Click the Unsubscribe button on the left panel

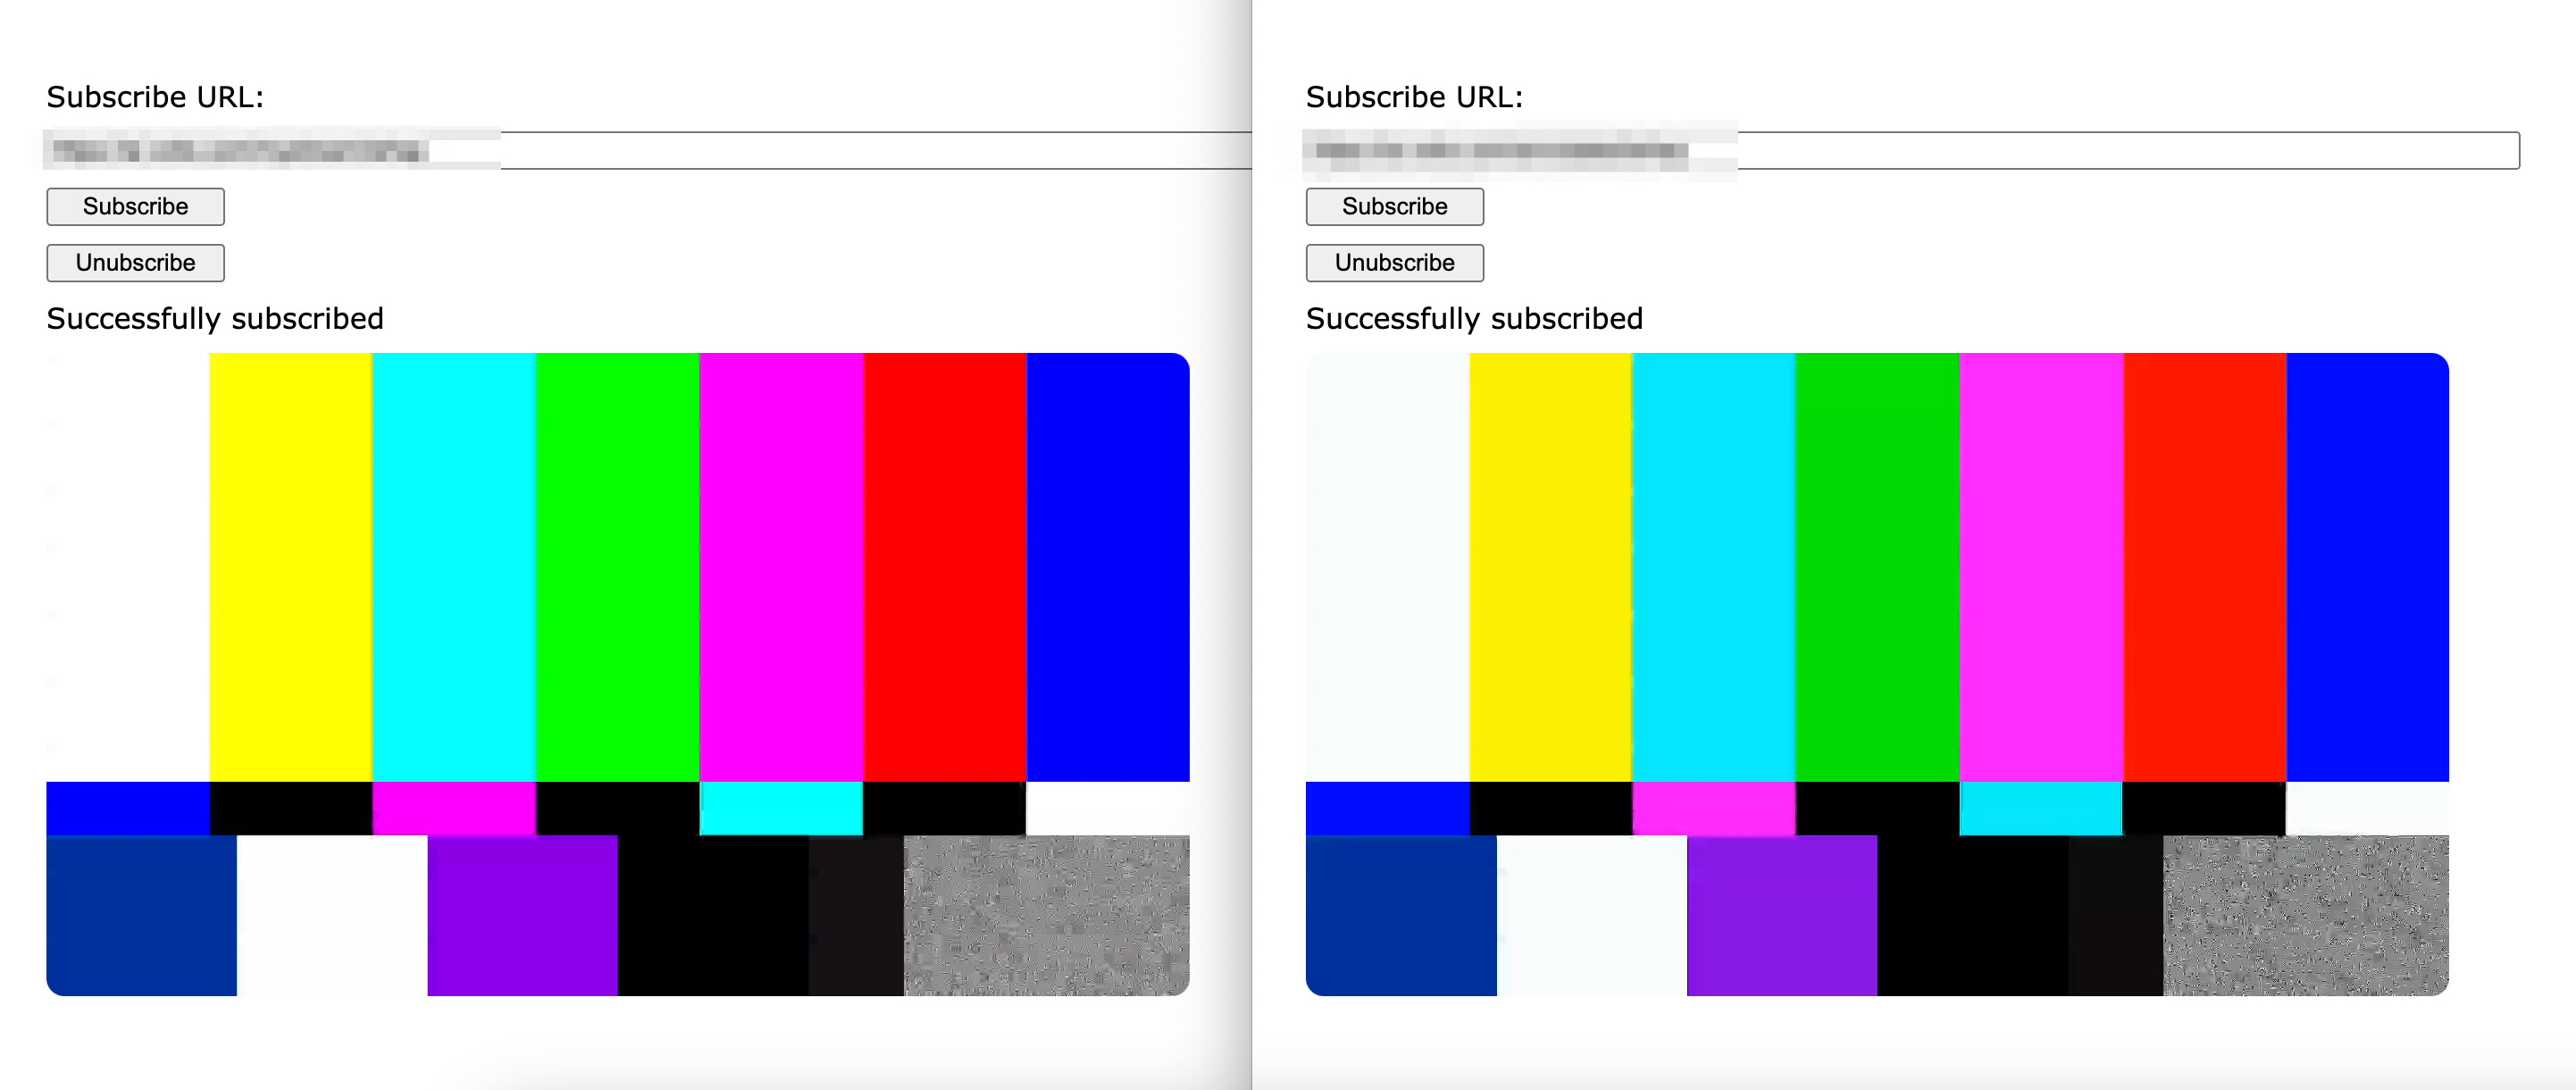click(134, 263)
